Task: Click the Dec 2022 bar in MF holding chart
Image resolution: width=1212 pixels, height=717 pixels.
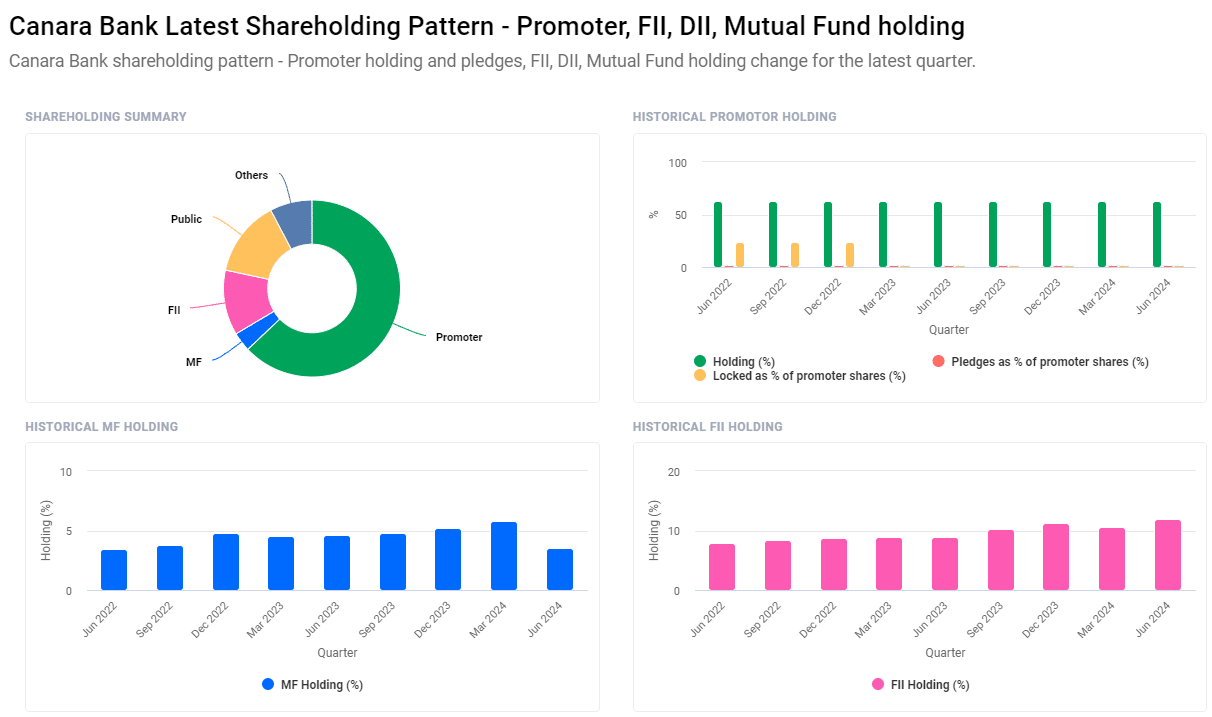Action: (226, 562)
